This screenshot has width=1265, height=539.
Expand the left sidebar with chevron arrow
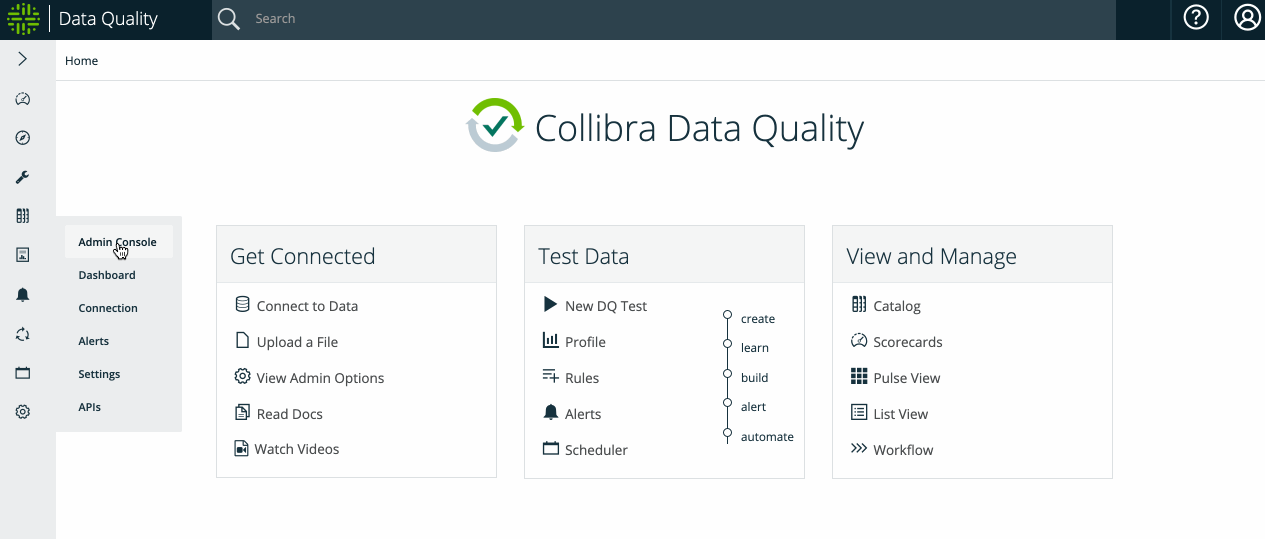coord(22,60)
